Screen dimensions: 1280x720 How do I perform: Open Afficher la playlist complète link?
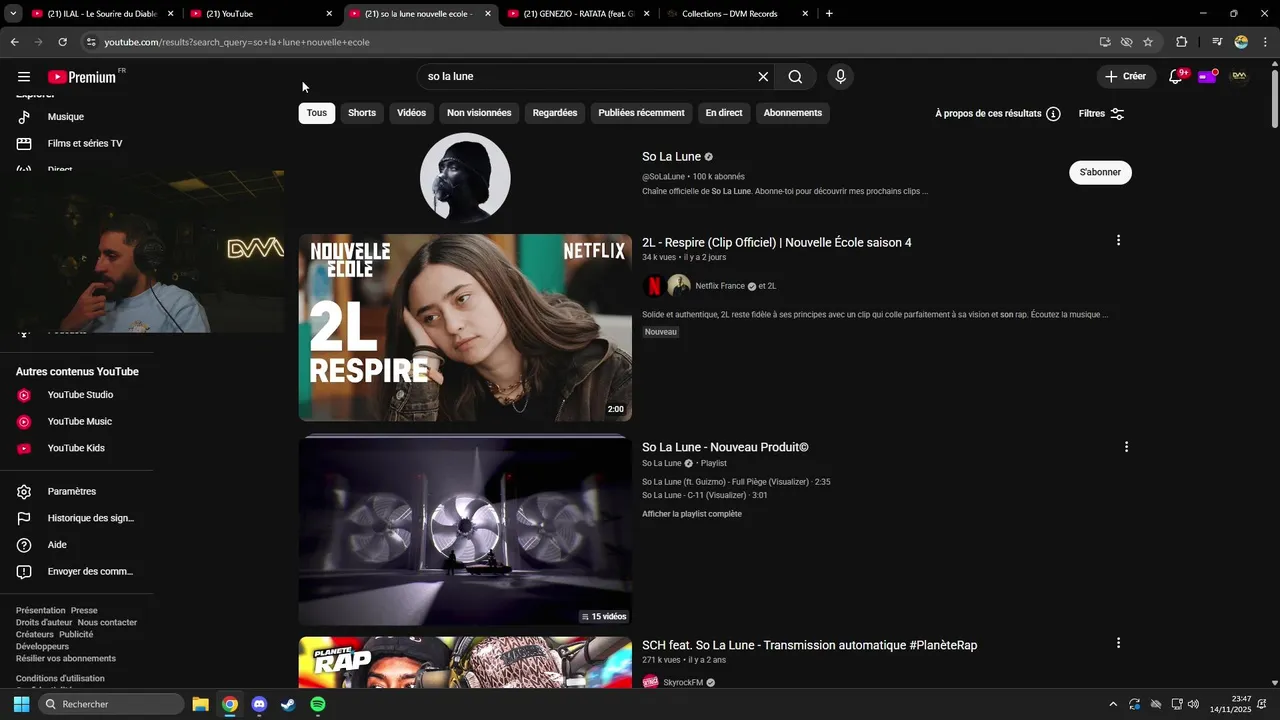coord(692,514)
